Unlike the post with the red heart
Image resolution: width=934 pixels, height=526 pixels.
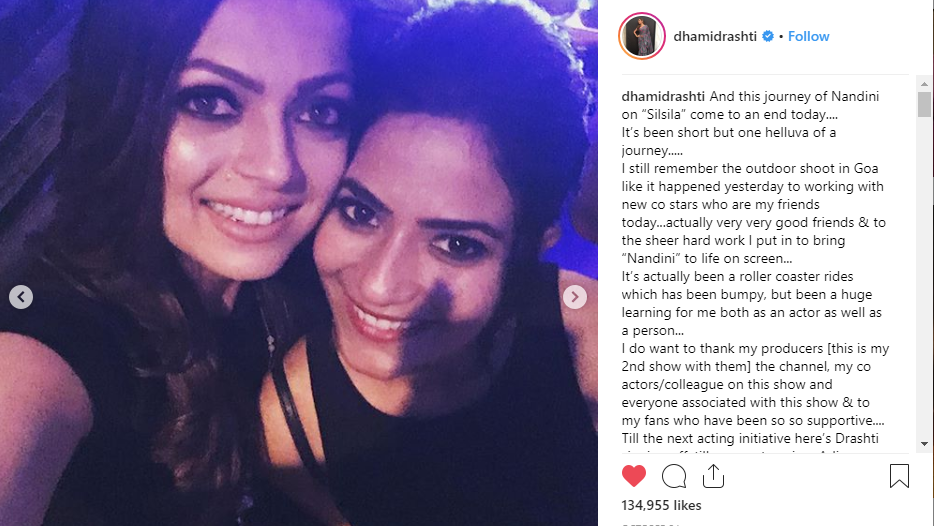click(x=634, y=476)
